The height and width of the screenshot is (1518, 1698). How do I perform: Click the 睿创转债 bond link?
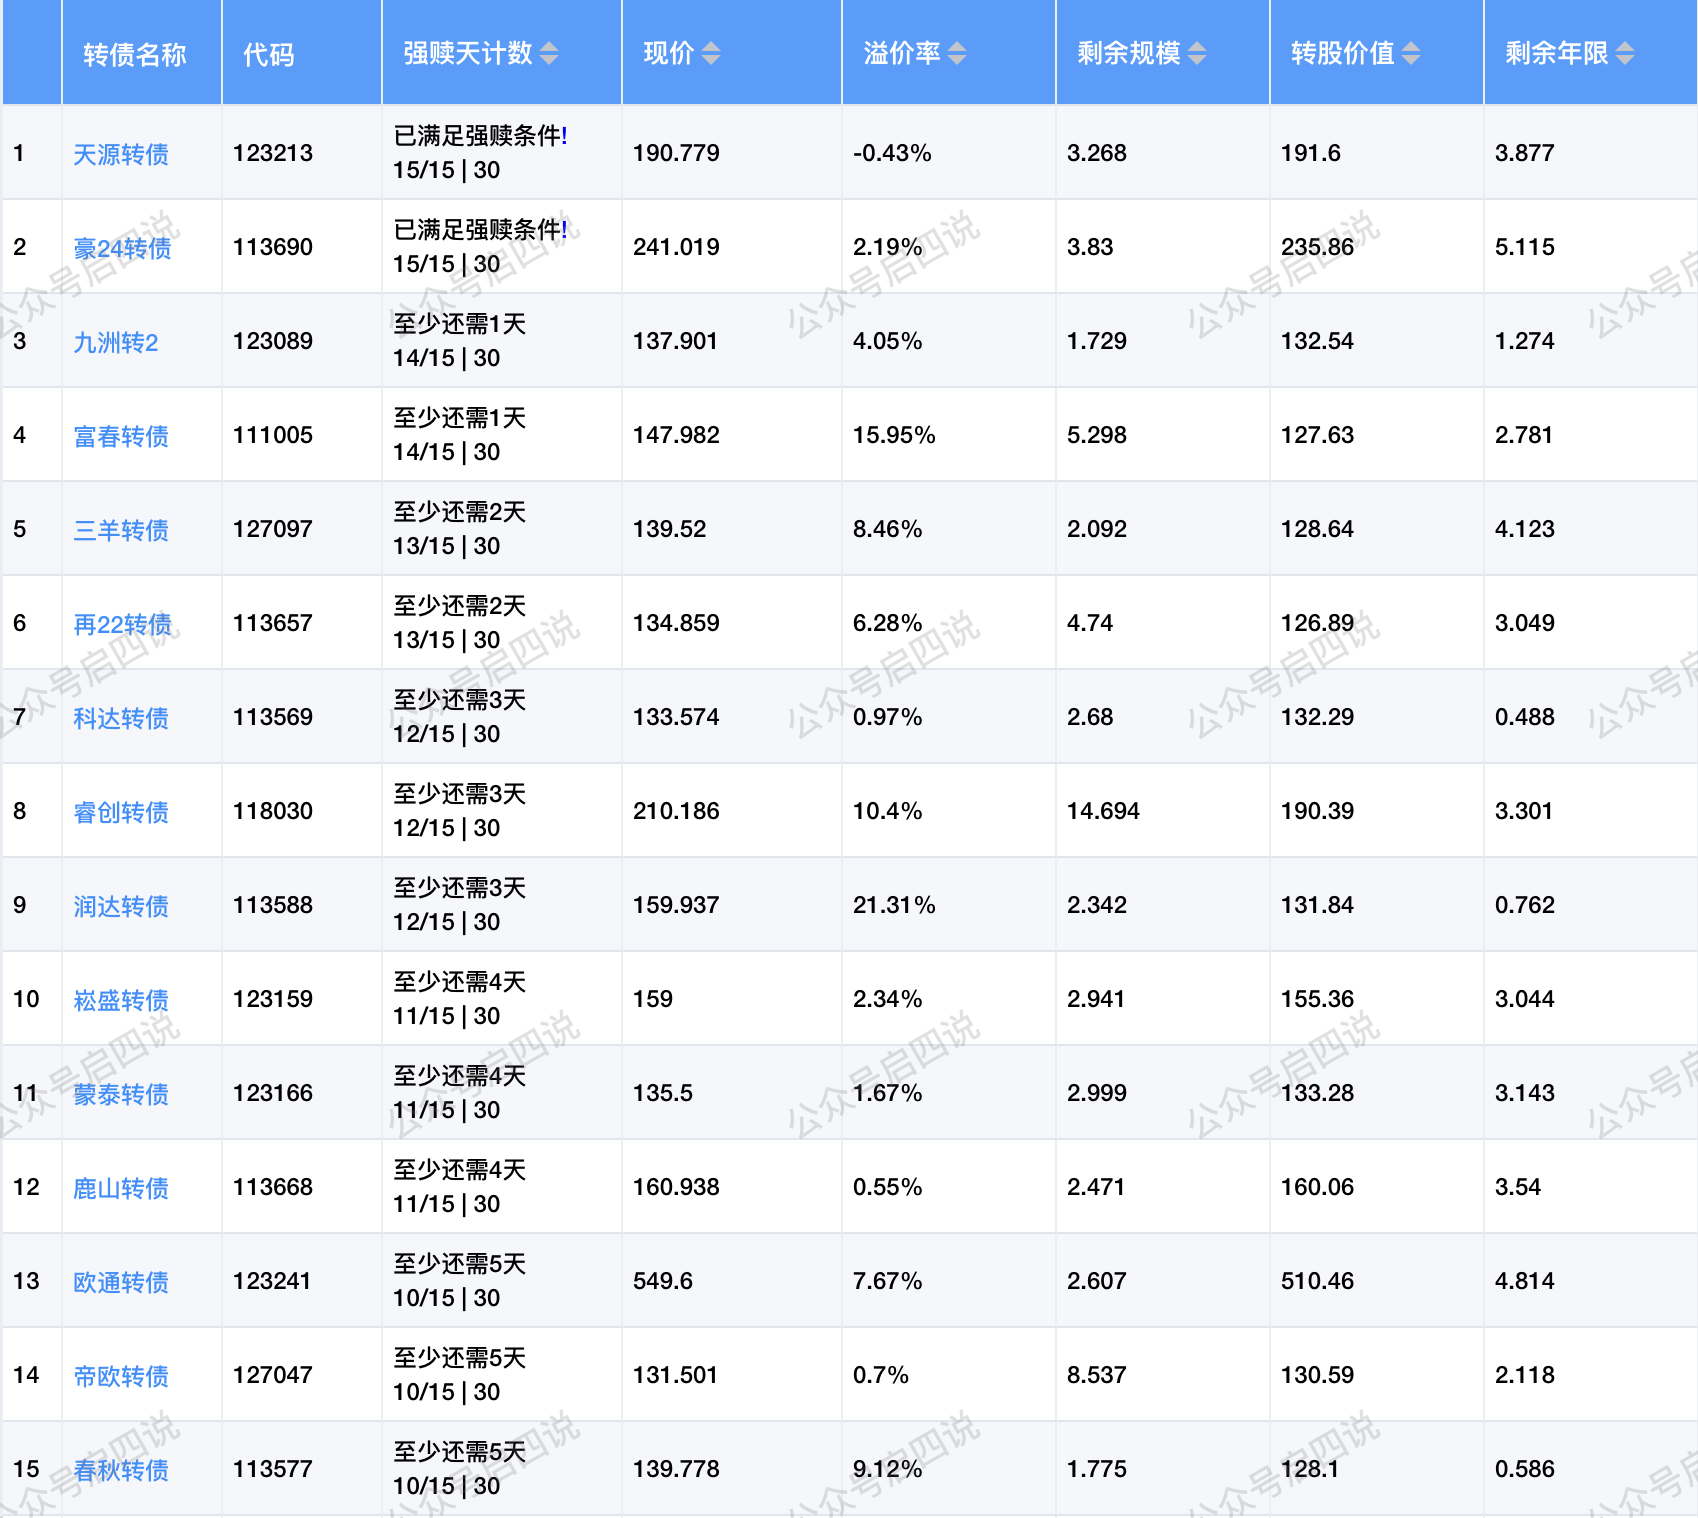point(121,812)
